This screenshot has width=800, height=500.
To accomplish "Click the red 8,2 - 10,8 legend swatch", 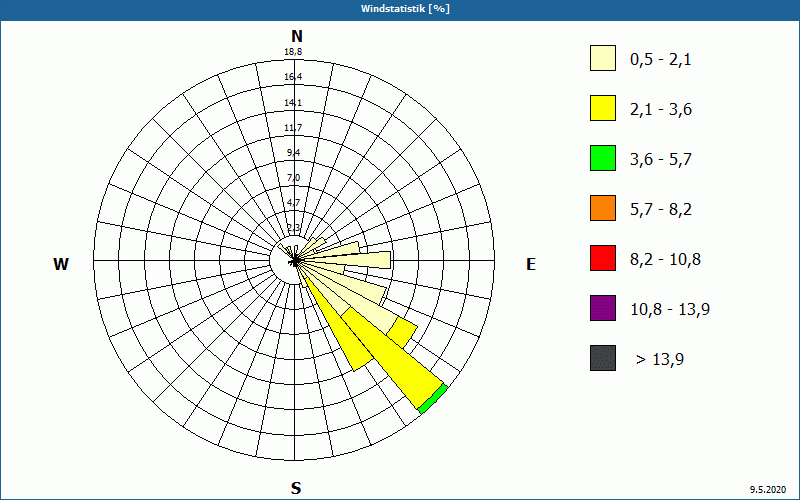I will pos(603,258).
